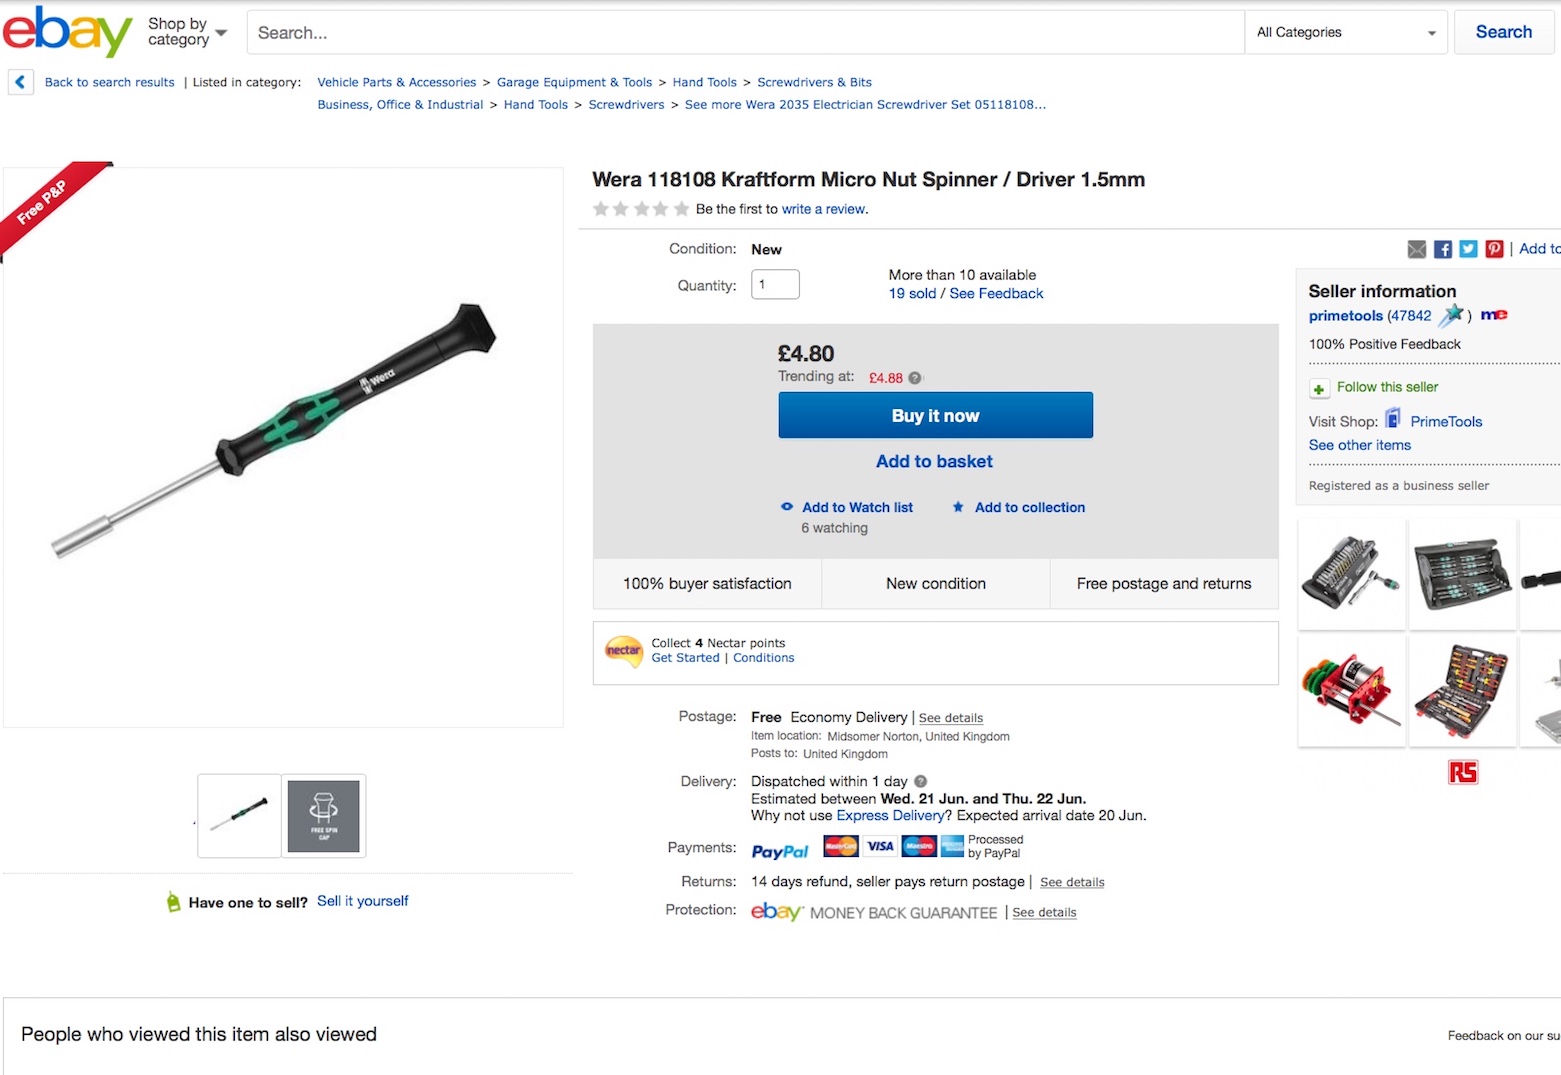Share this item on Facebook
The width and height of the screenshot is (1561, 1075).
[x=1442, y=249]
